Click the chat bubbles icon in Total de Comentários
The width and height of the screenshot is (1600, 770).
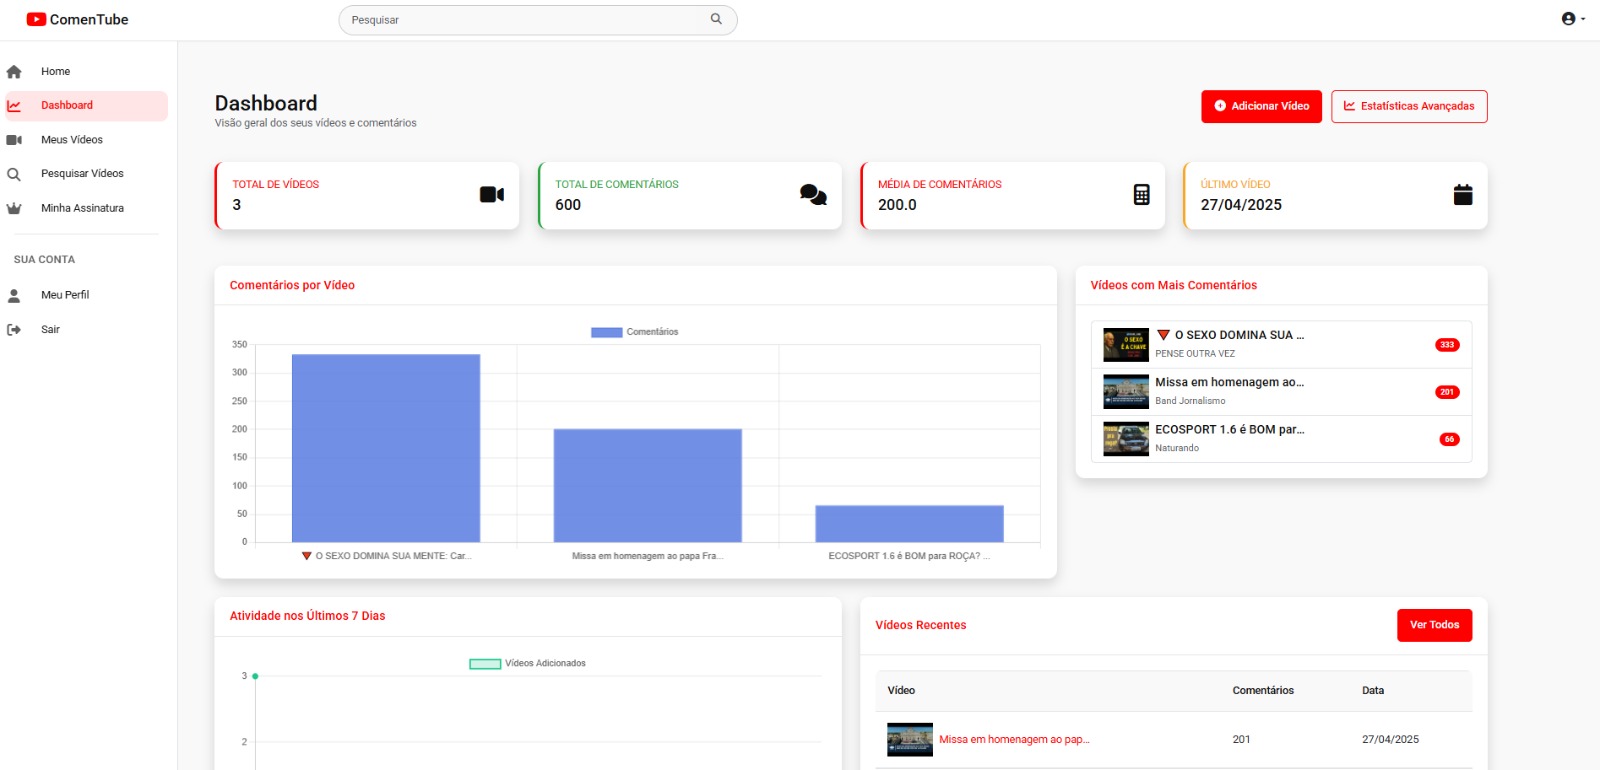coord(813,195)
